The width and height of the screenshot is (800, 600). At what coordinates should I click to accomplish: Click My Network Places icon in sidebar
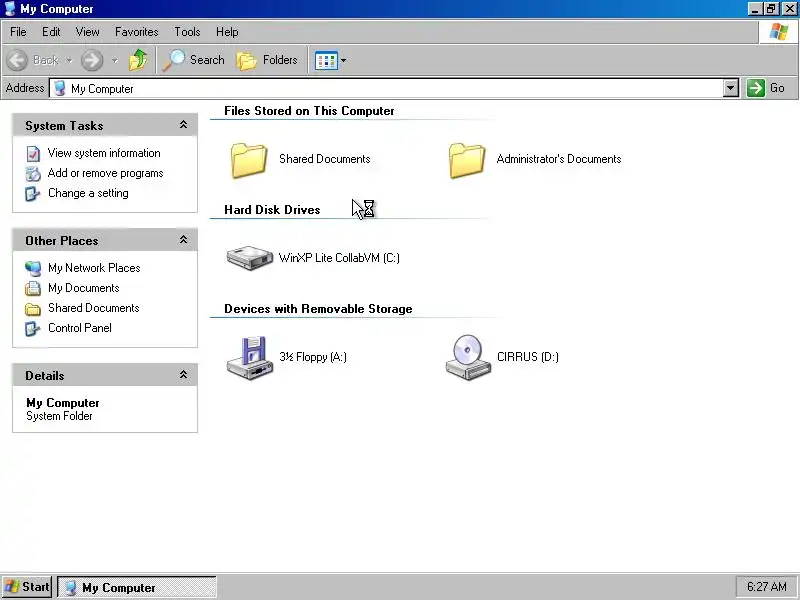click(33, 268)
